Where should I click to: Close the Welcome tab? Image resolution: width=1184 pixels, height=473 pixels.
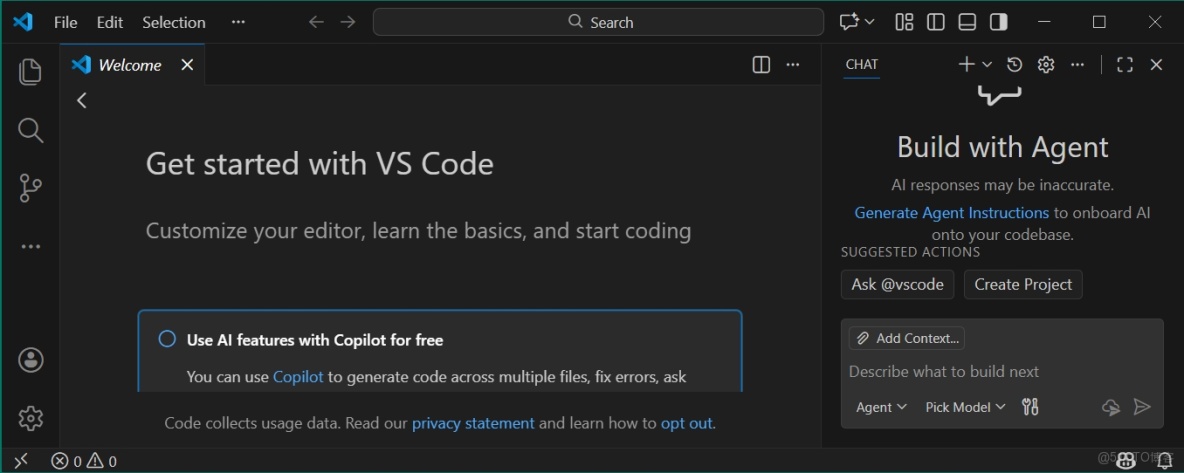point(187,65)
